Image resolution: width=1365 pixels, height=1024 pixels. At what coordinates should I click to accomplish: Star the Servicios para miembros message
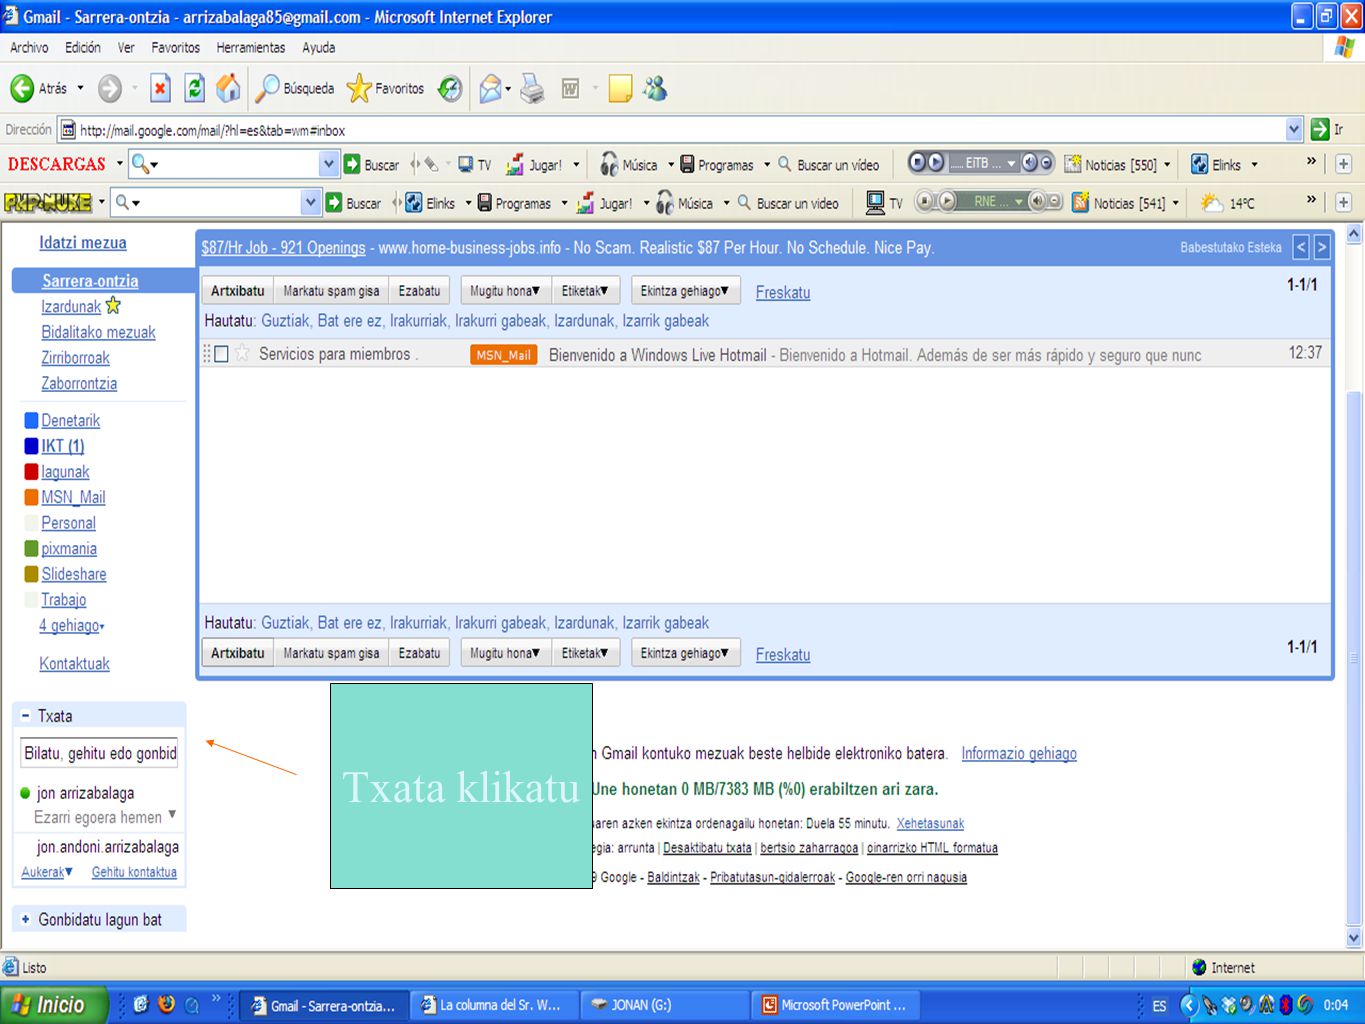coord(242,354)
